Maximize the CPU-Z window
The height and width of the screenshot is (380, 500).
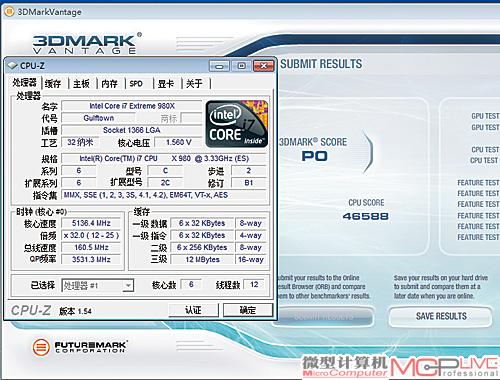241,66
